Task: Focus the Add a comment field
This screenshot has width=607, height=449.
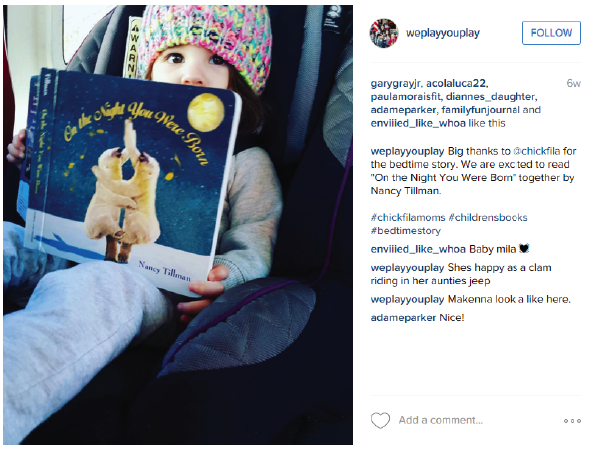Action: point(441,420)
